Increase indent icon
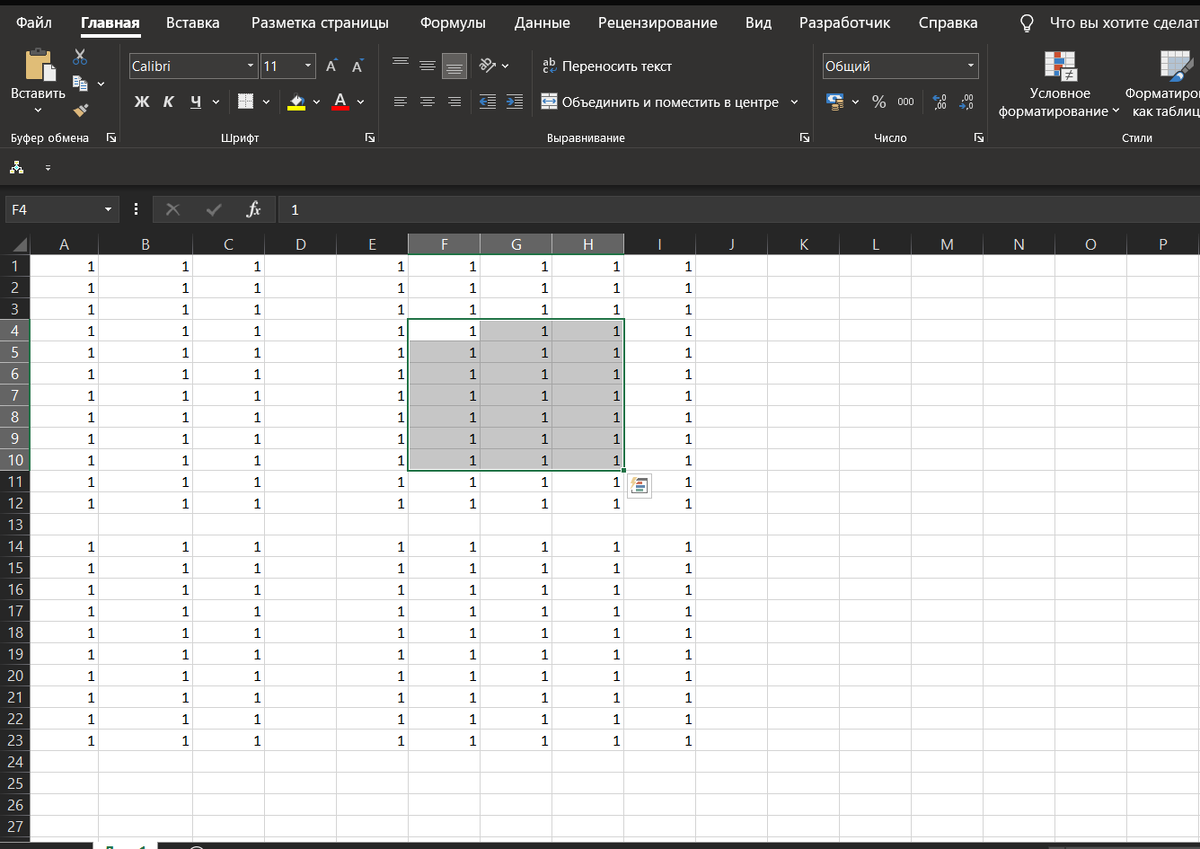This screenshot has height=849, width=1200. 515,101
